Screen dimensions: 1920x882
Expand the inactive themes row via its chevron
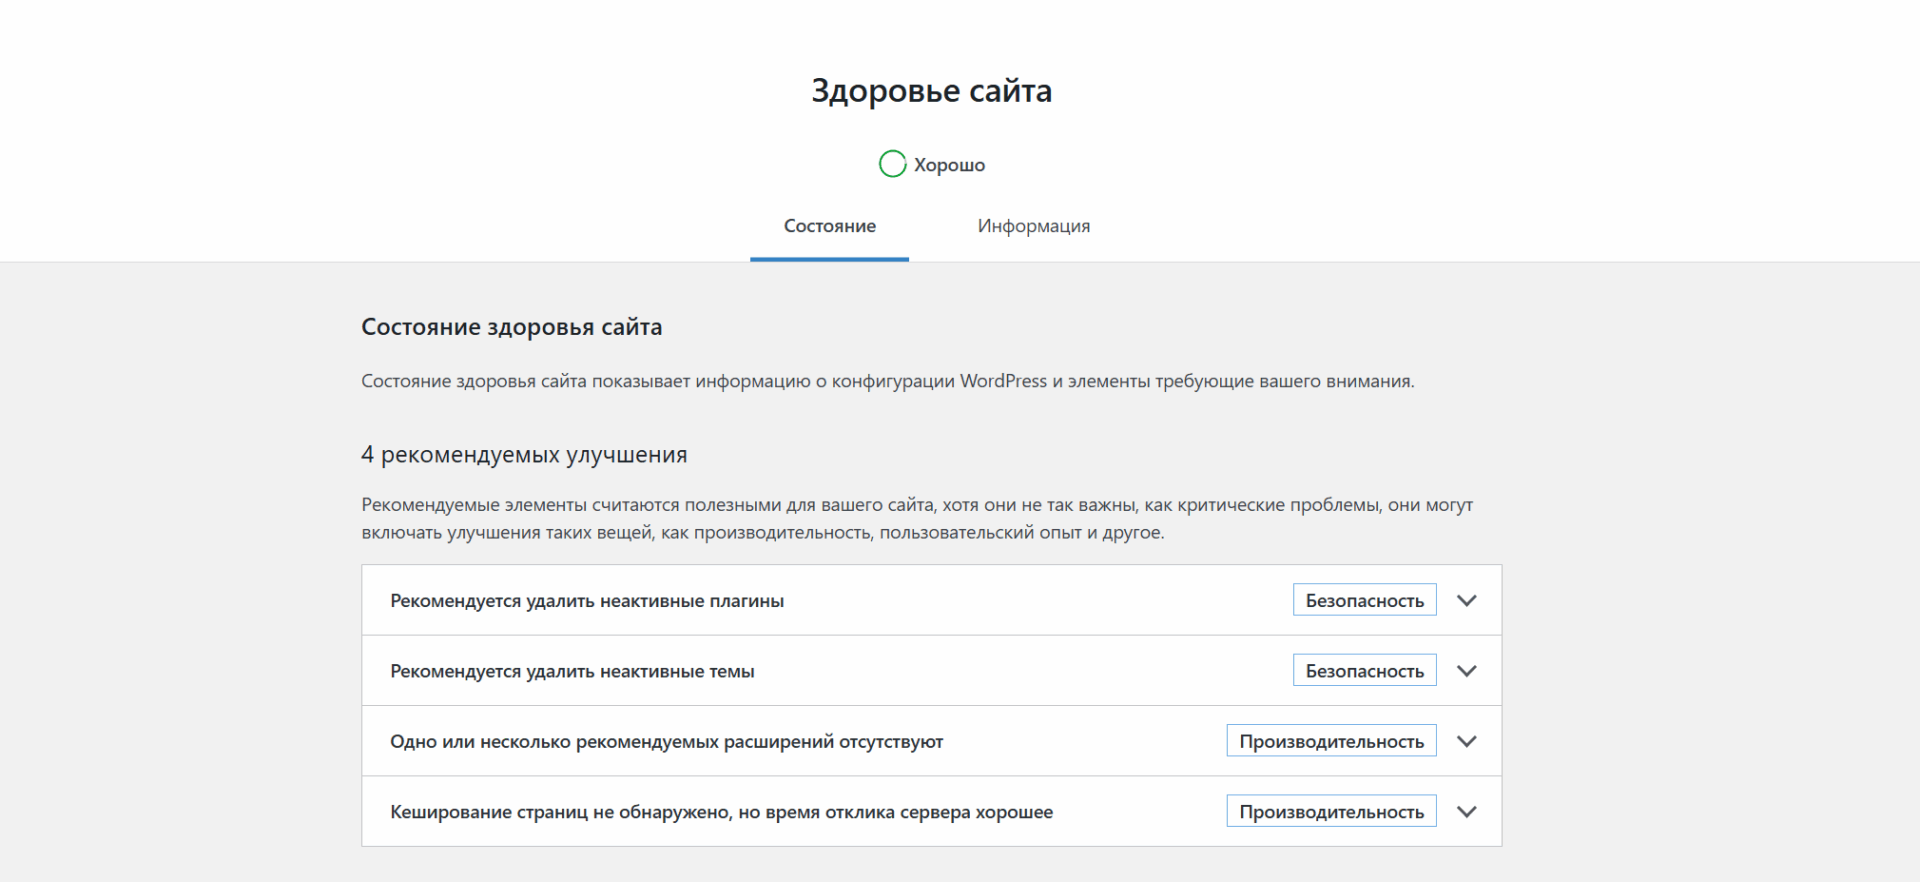1466,671
